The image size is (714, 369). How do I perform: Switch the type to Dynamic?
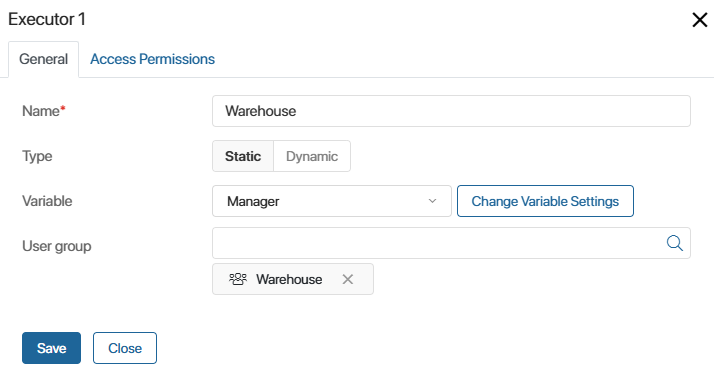[312, 156]
